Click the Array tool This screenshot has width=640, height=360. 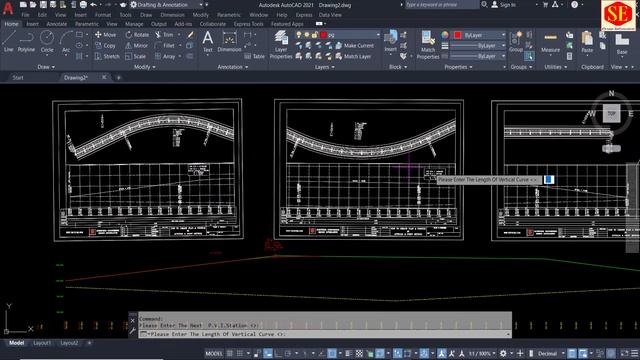click(x=165, y=56)
